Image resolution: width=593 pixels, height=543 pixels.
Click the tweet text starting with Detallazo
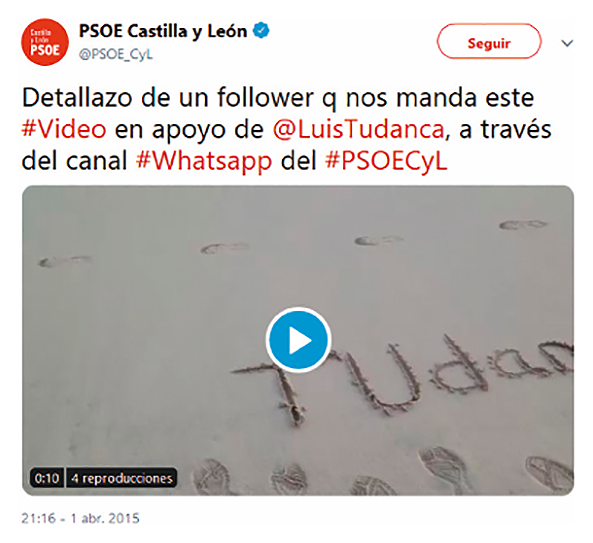[x=286, y=129]
